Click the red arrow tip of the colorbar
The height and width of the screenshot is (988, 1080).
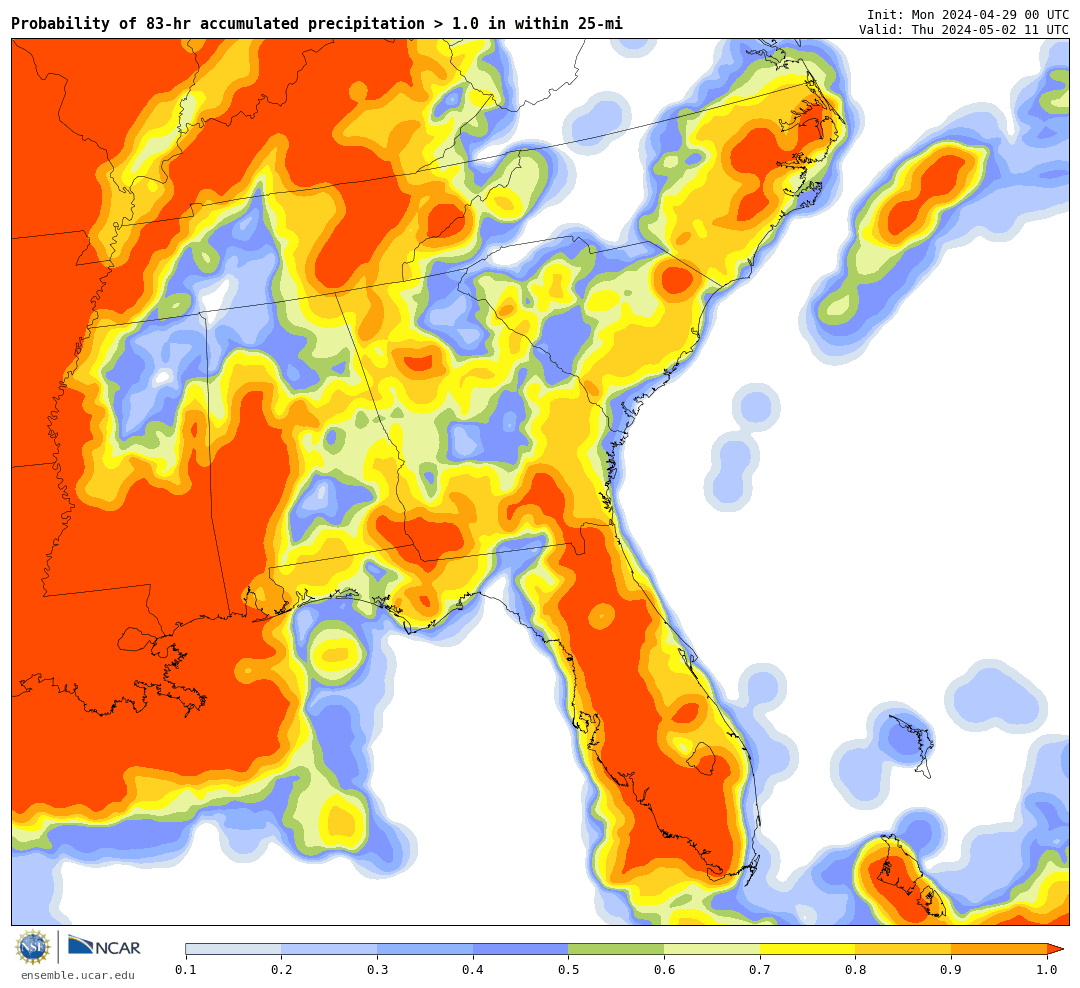click(1055, 949)
